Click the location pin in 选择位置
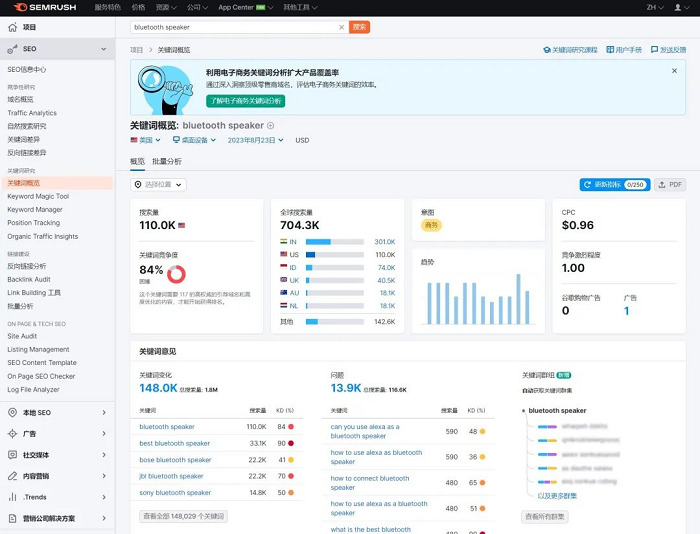Image resolution: width=700 pixels, height=534 pixels. point(138,184)
